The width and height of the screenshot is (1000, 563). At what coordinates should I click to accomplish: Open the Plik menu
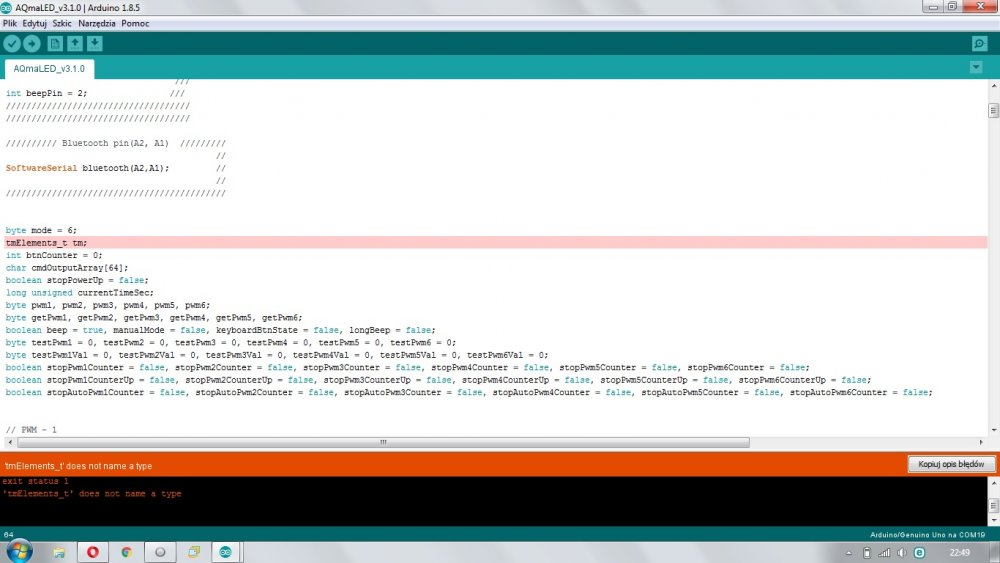(x=10, y=22)
